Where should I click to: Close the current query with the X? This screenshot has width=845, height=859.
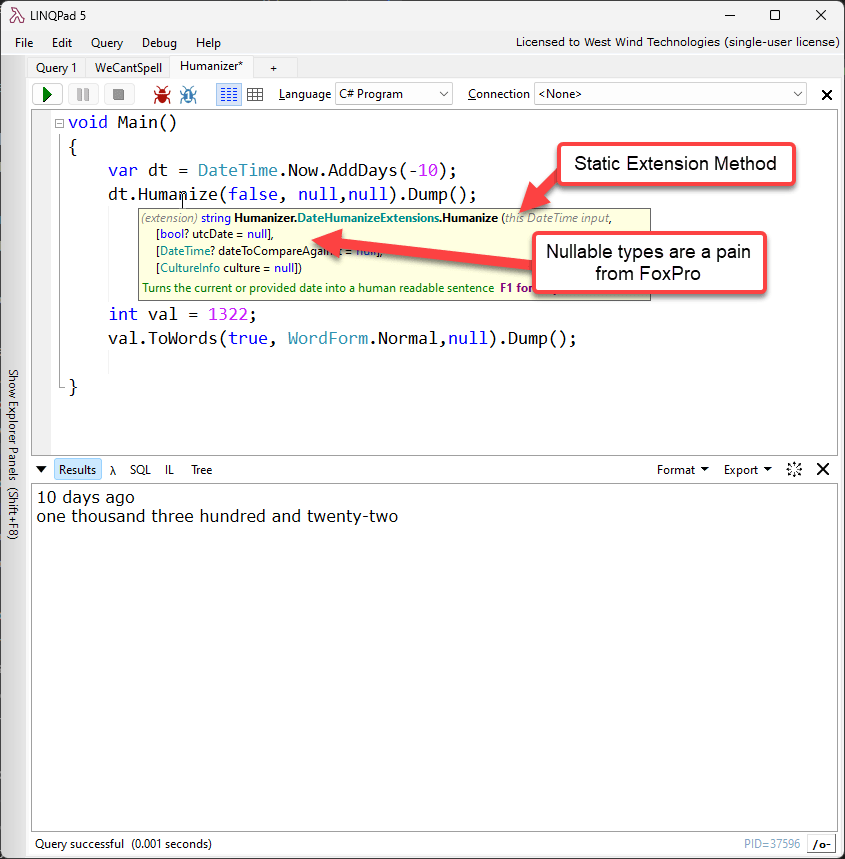pos(827,95)
